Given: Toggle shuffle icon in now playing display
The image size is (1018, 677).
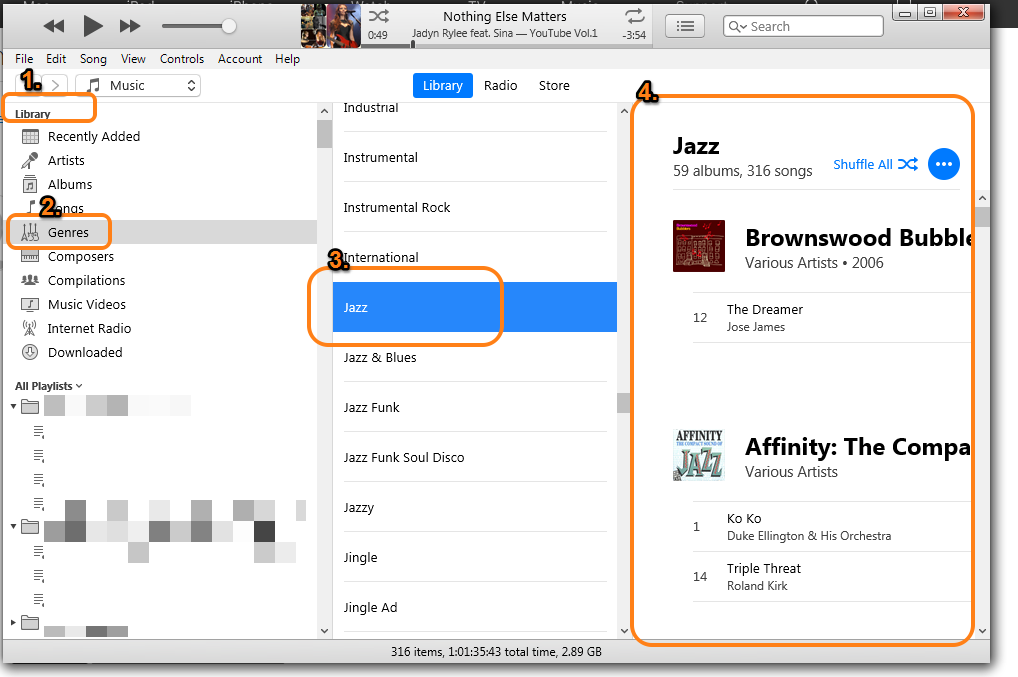Looking at the screenshot, I should [379, 16].
